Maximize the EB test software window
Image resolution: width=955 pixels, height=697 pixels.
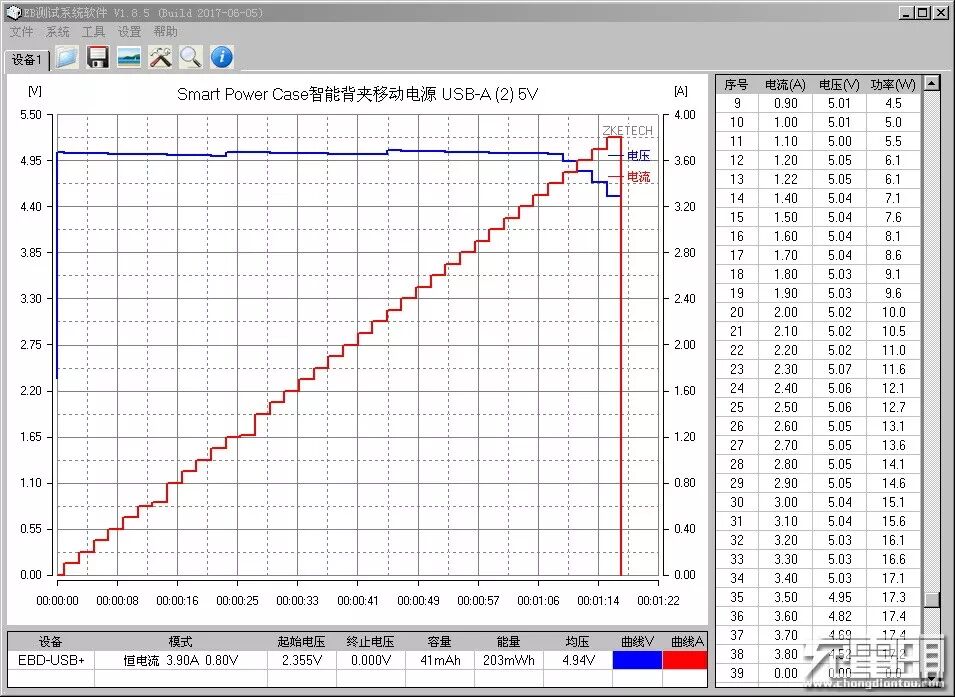pos(923,12)
